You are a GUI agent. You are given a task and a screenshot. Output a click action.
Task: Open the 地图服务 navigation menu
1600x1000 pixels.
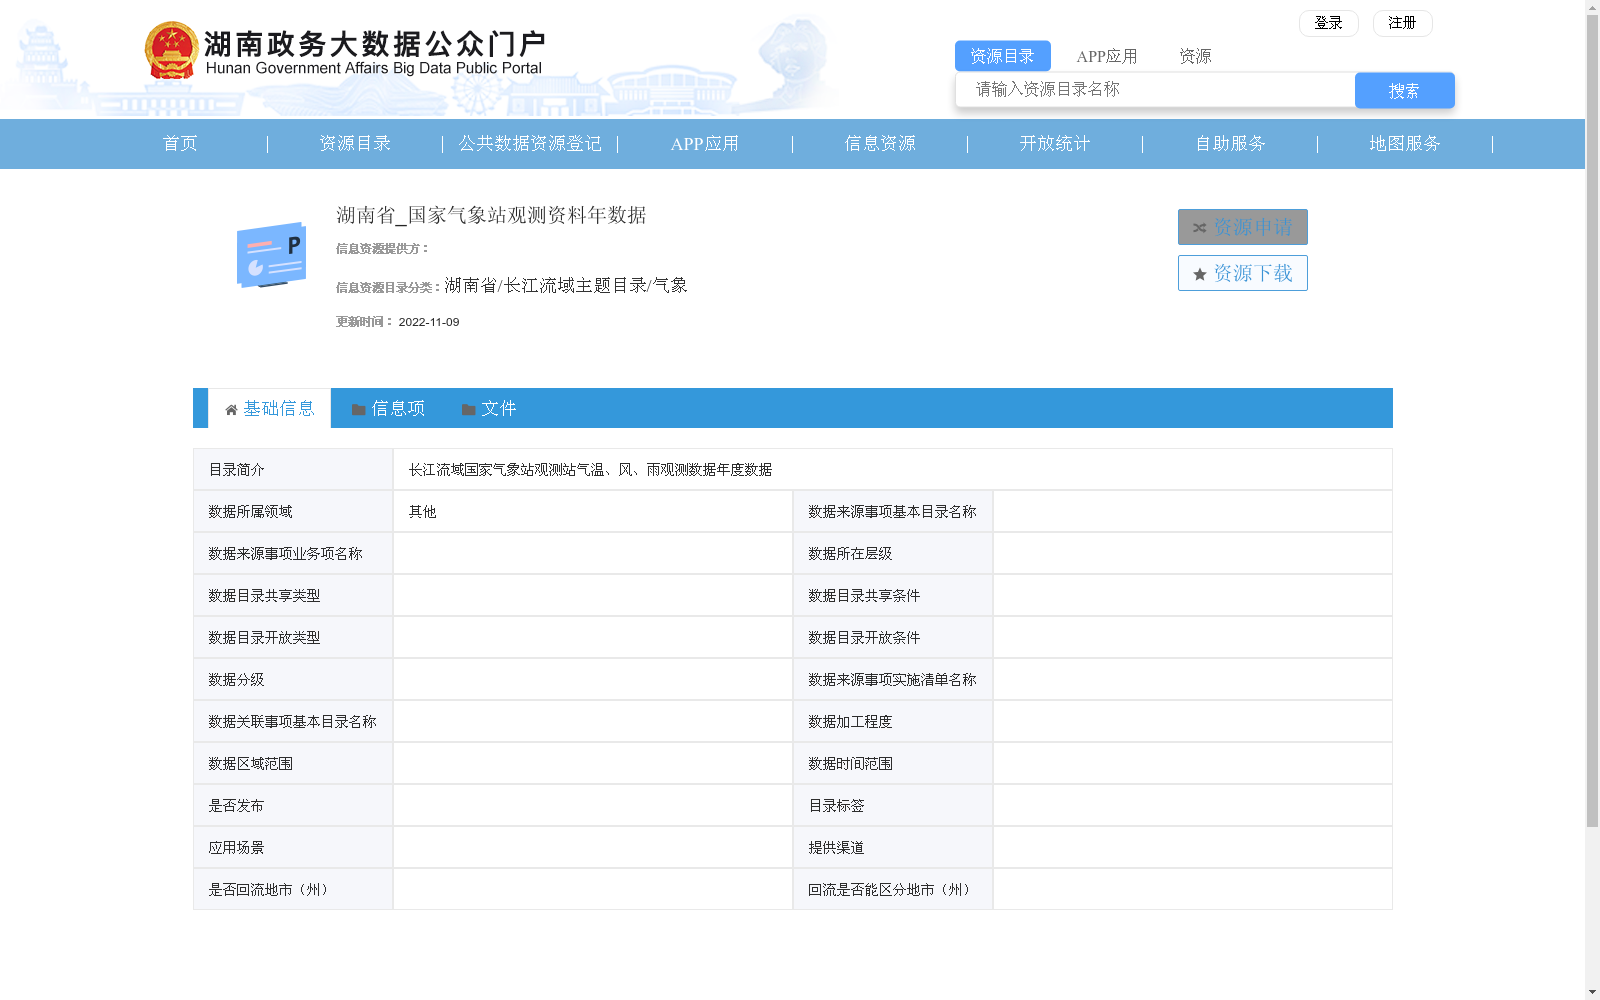(1404, 143)
